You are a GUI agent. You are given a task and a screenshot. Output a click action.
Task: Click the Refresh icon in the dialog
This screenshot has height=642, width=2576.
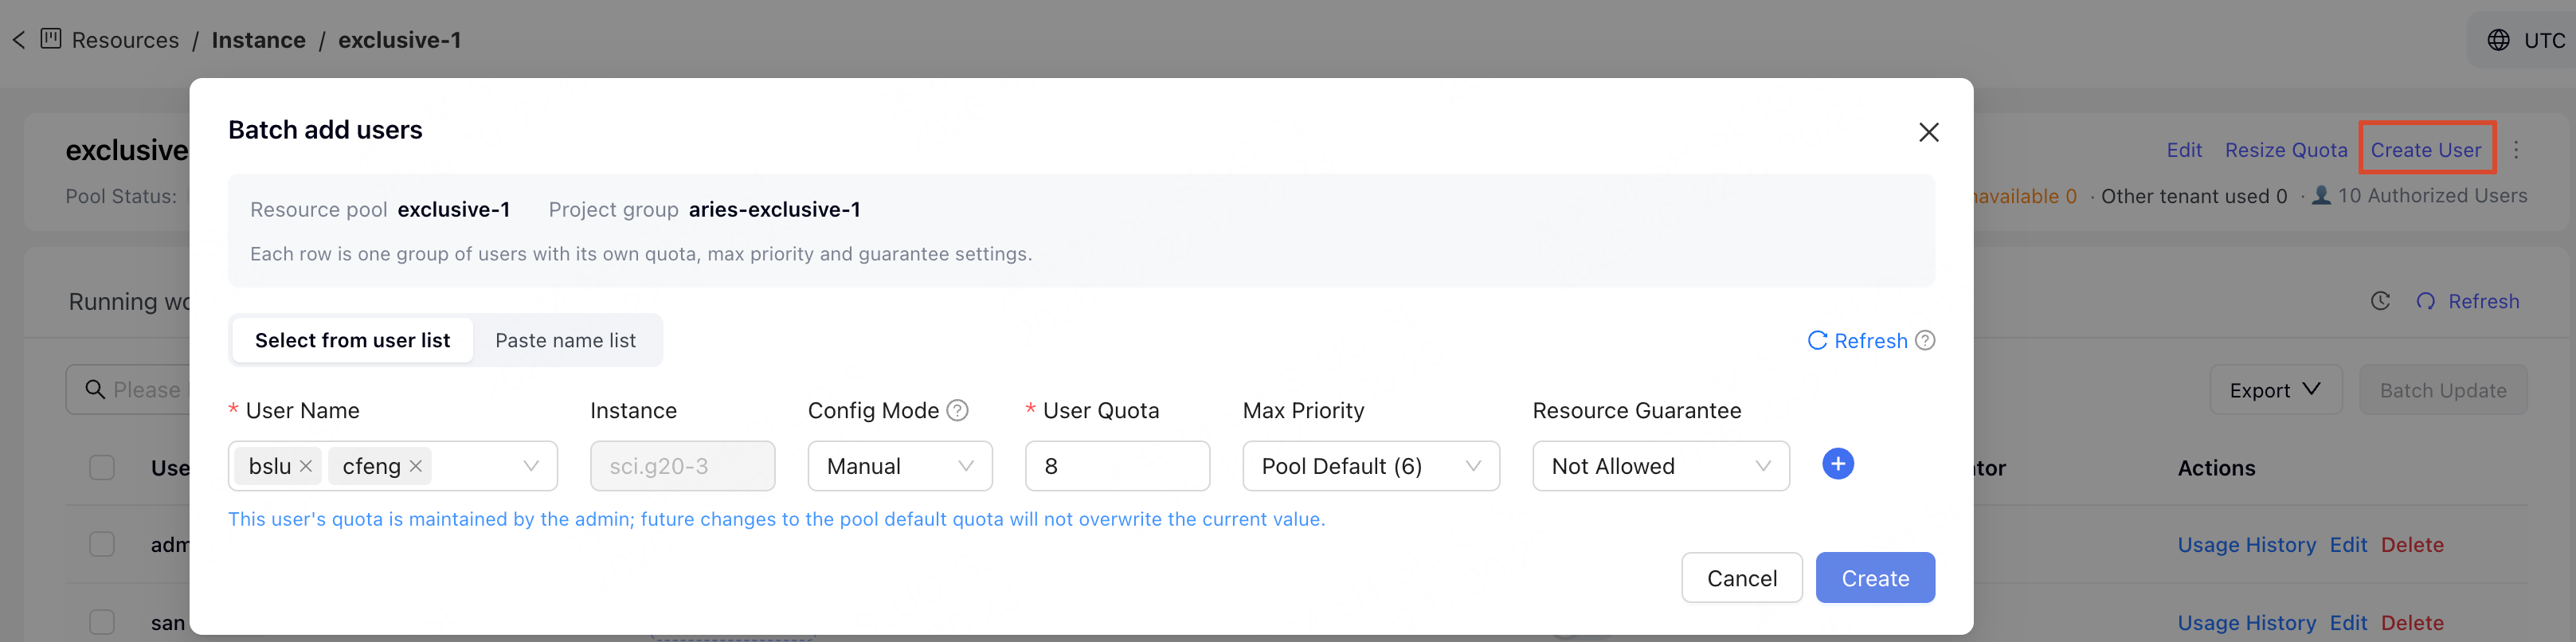click(x=1817, y=341)
